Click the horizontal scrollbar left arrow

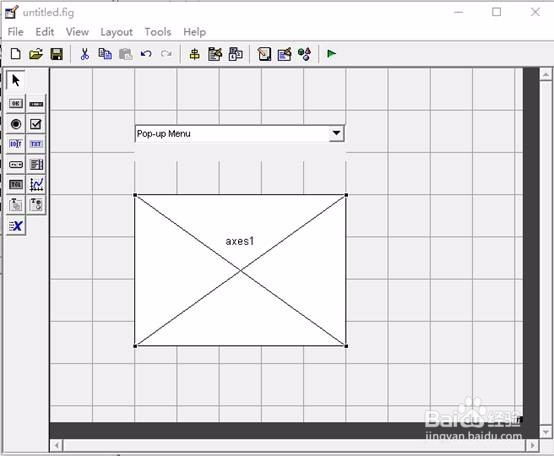tap(57, 445)
